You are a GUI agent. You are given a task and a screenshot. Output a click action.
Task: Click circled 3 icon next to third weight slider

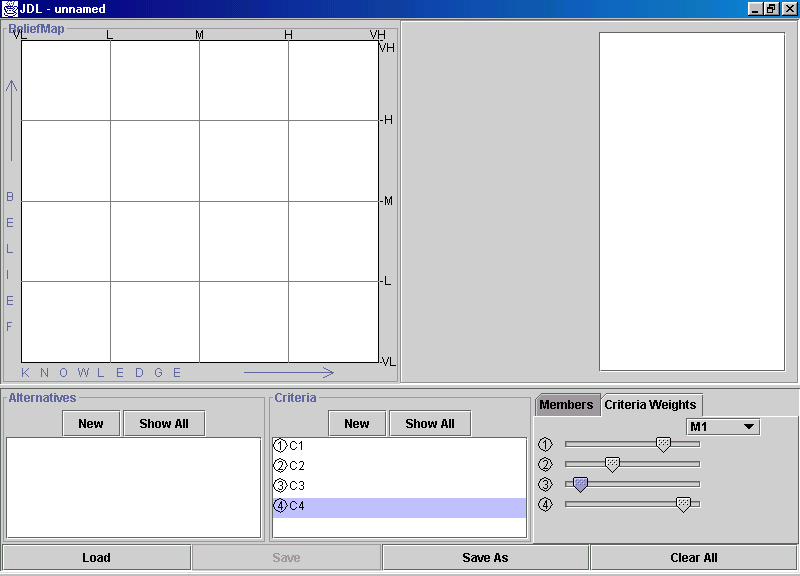click(x=545, y=484)
